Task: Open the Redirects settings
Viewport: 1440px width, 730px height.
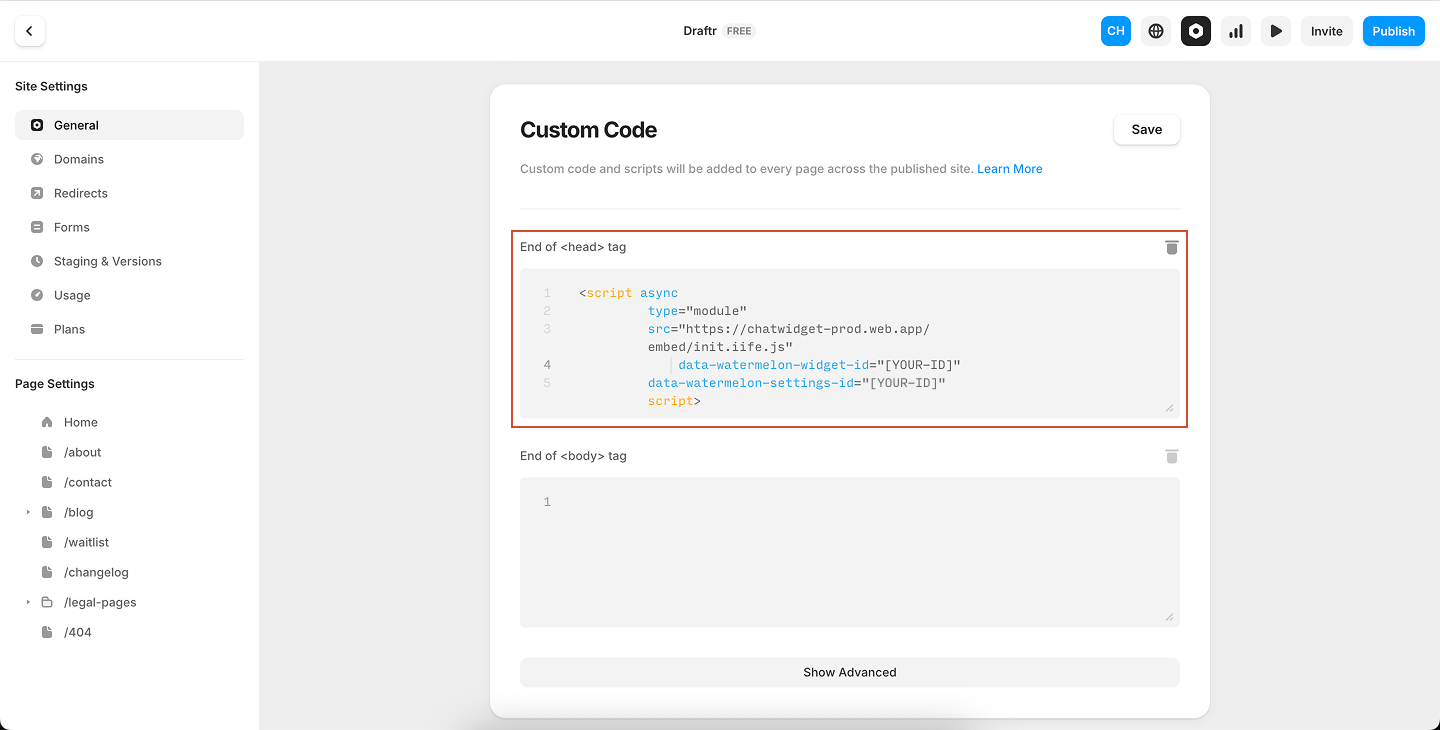Action: 129,193
